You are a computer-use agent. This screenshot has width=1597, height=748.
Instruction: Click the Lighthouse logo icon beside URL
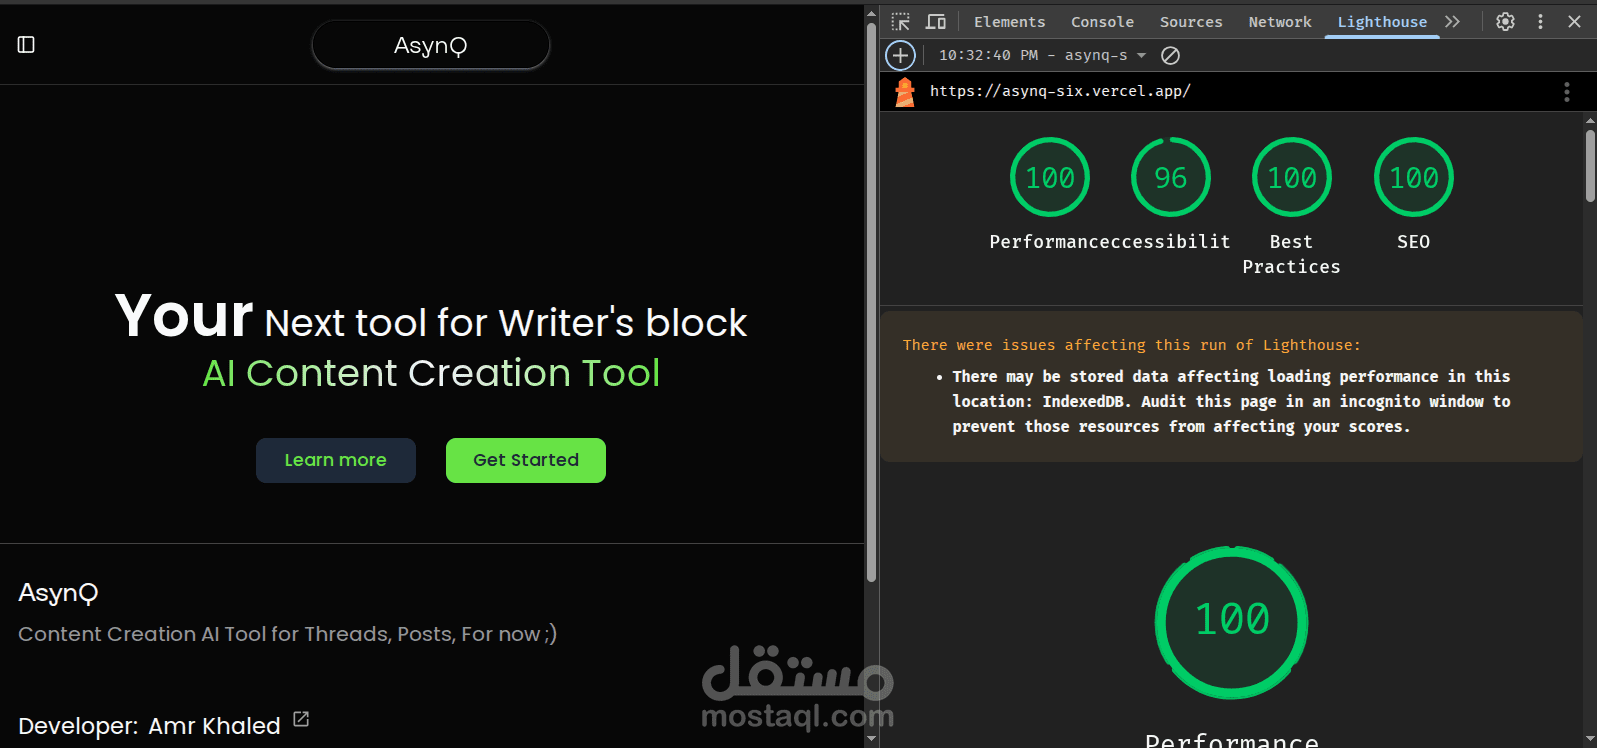(905, 92)
